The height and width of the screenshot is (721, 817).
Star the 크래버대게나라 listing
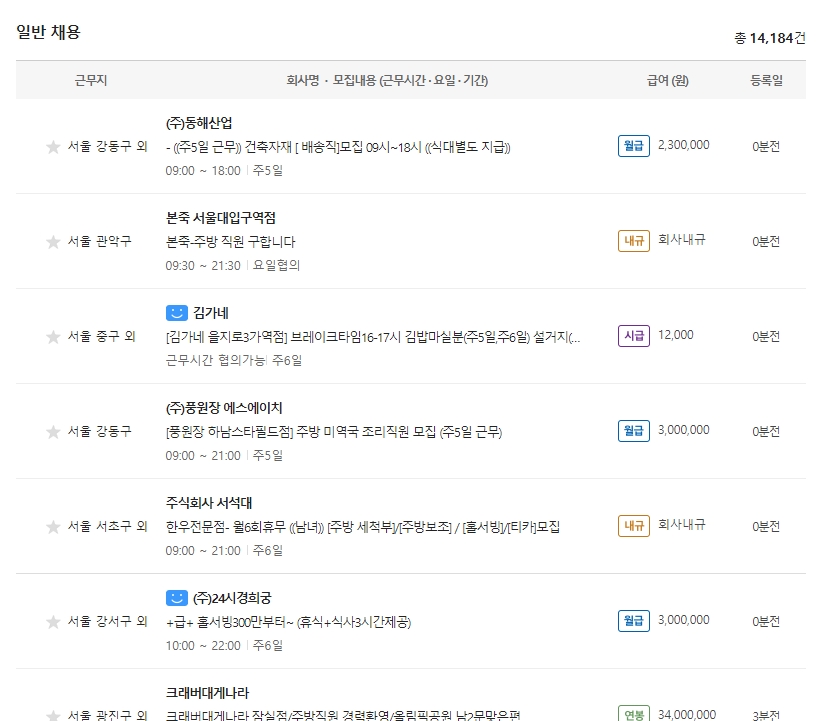point(53,716)
